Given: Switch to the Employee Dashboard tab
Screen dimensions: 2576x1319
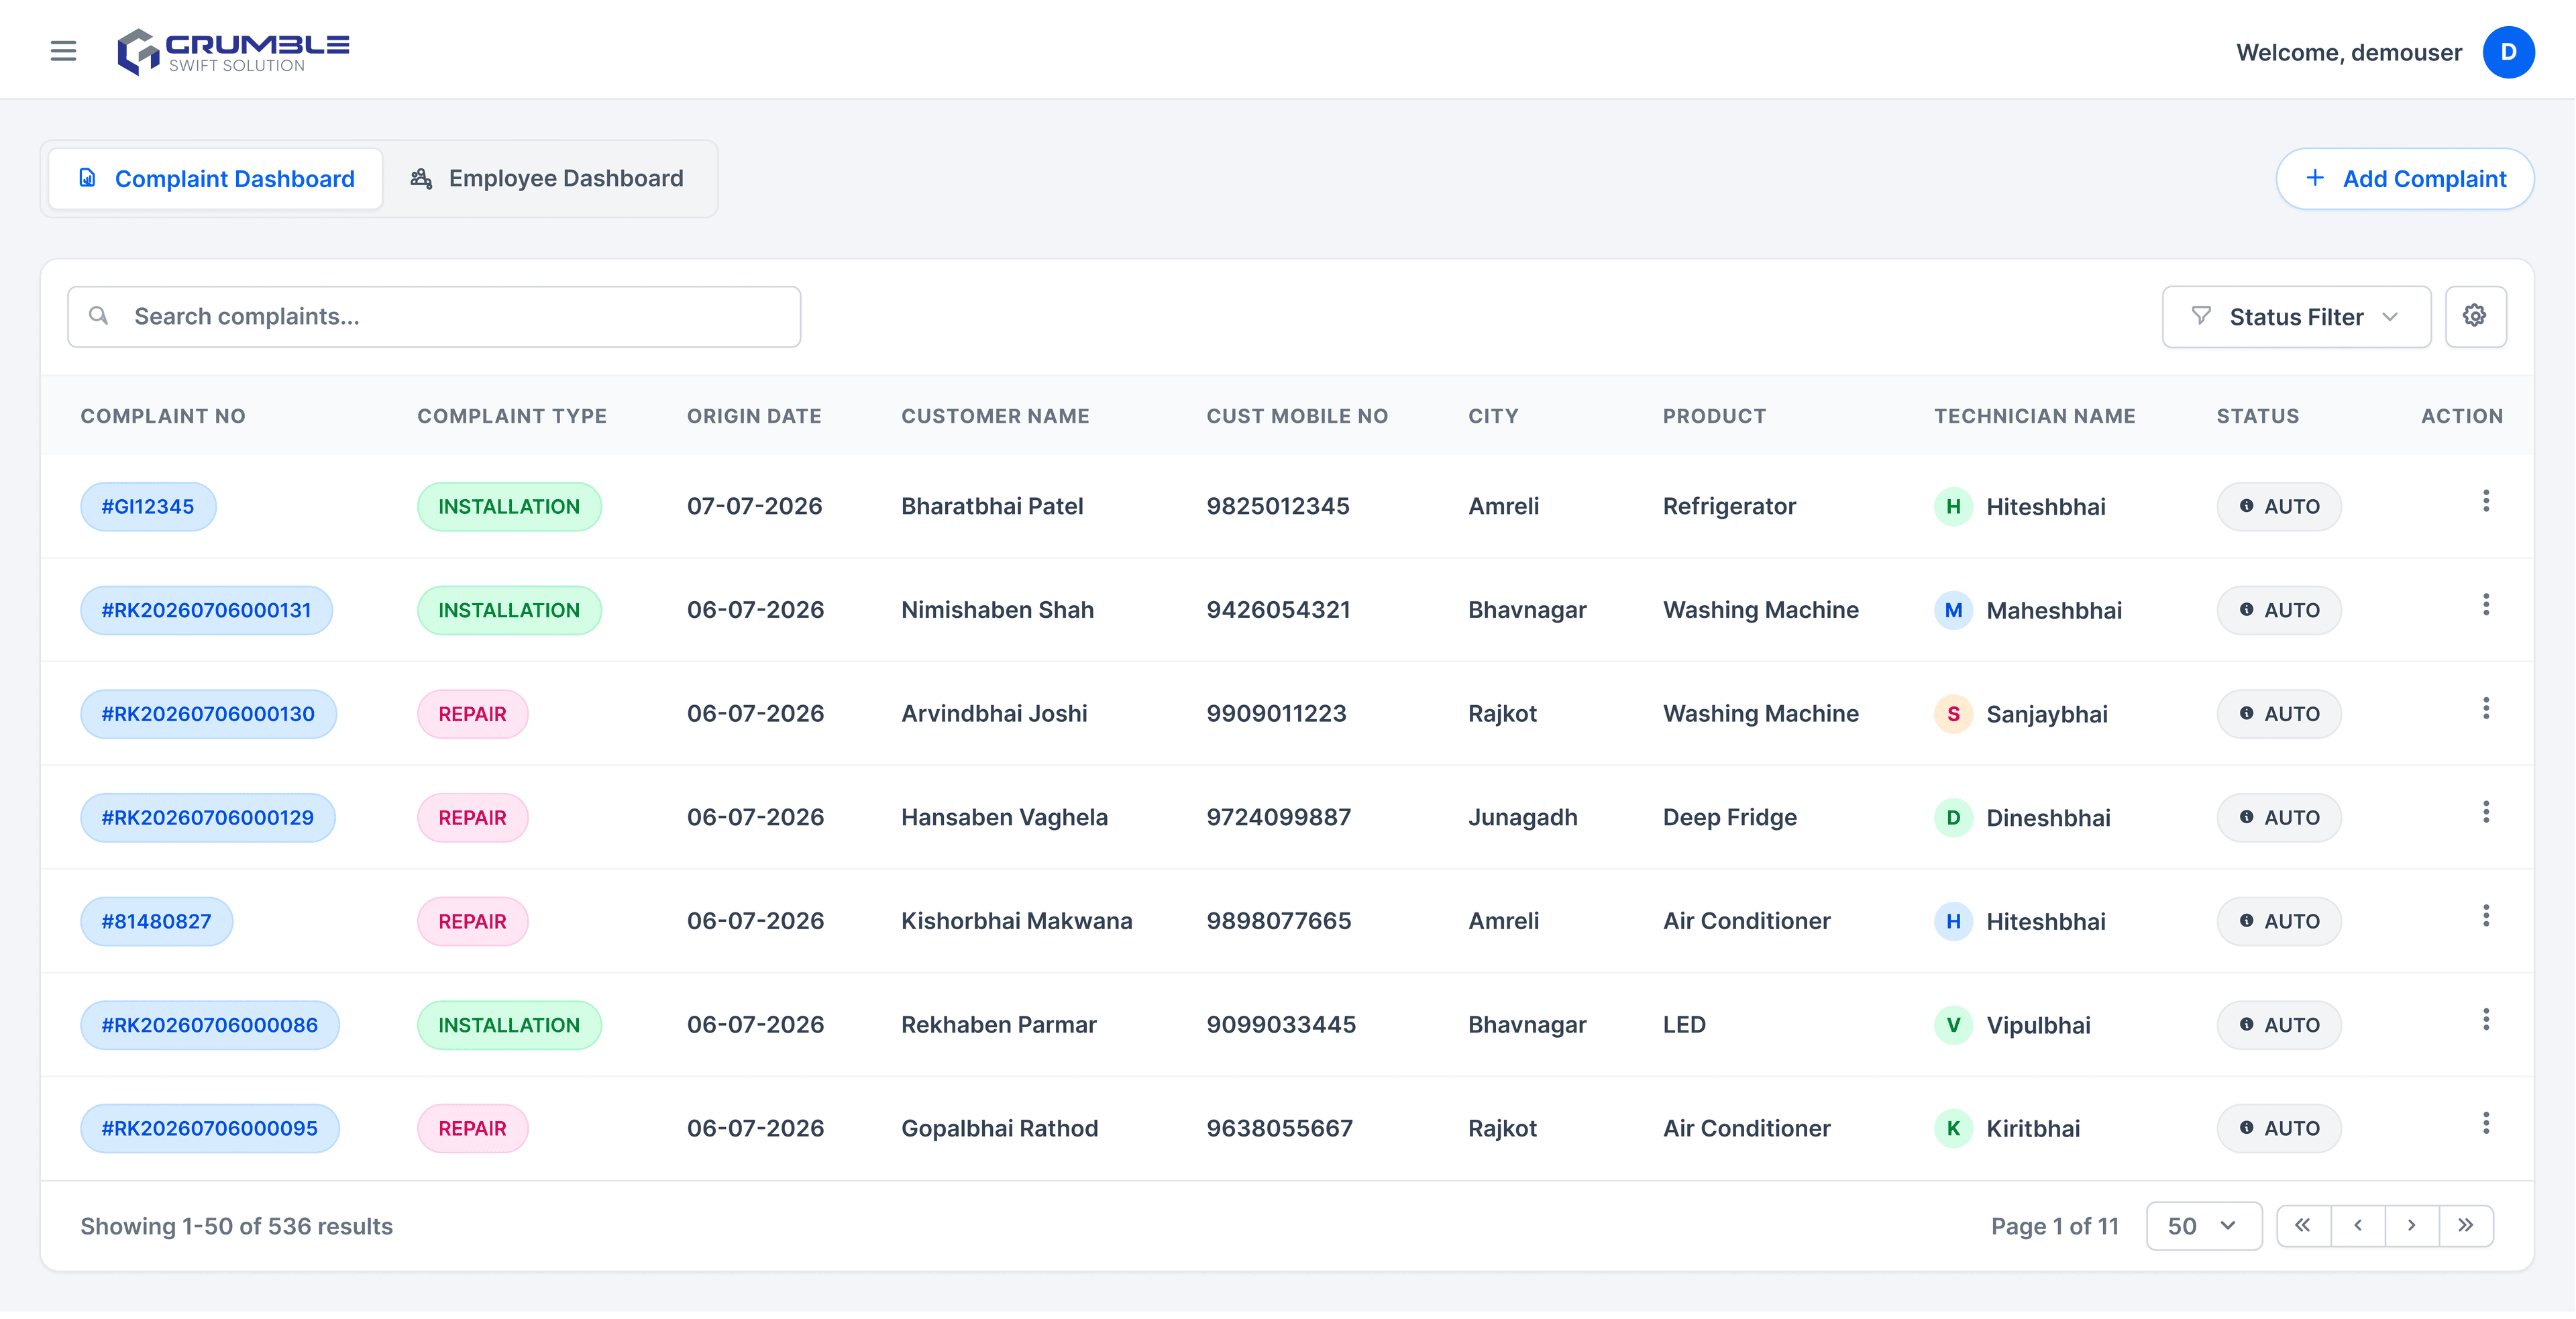Looking at the screenshot, I should click(x=547, y=179).
